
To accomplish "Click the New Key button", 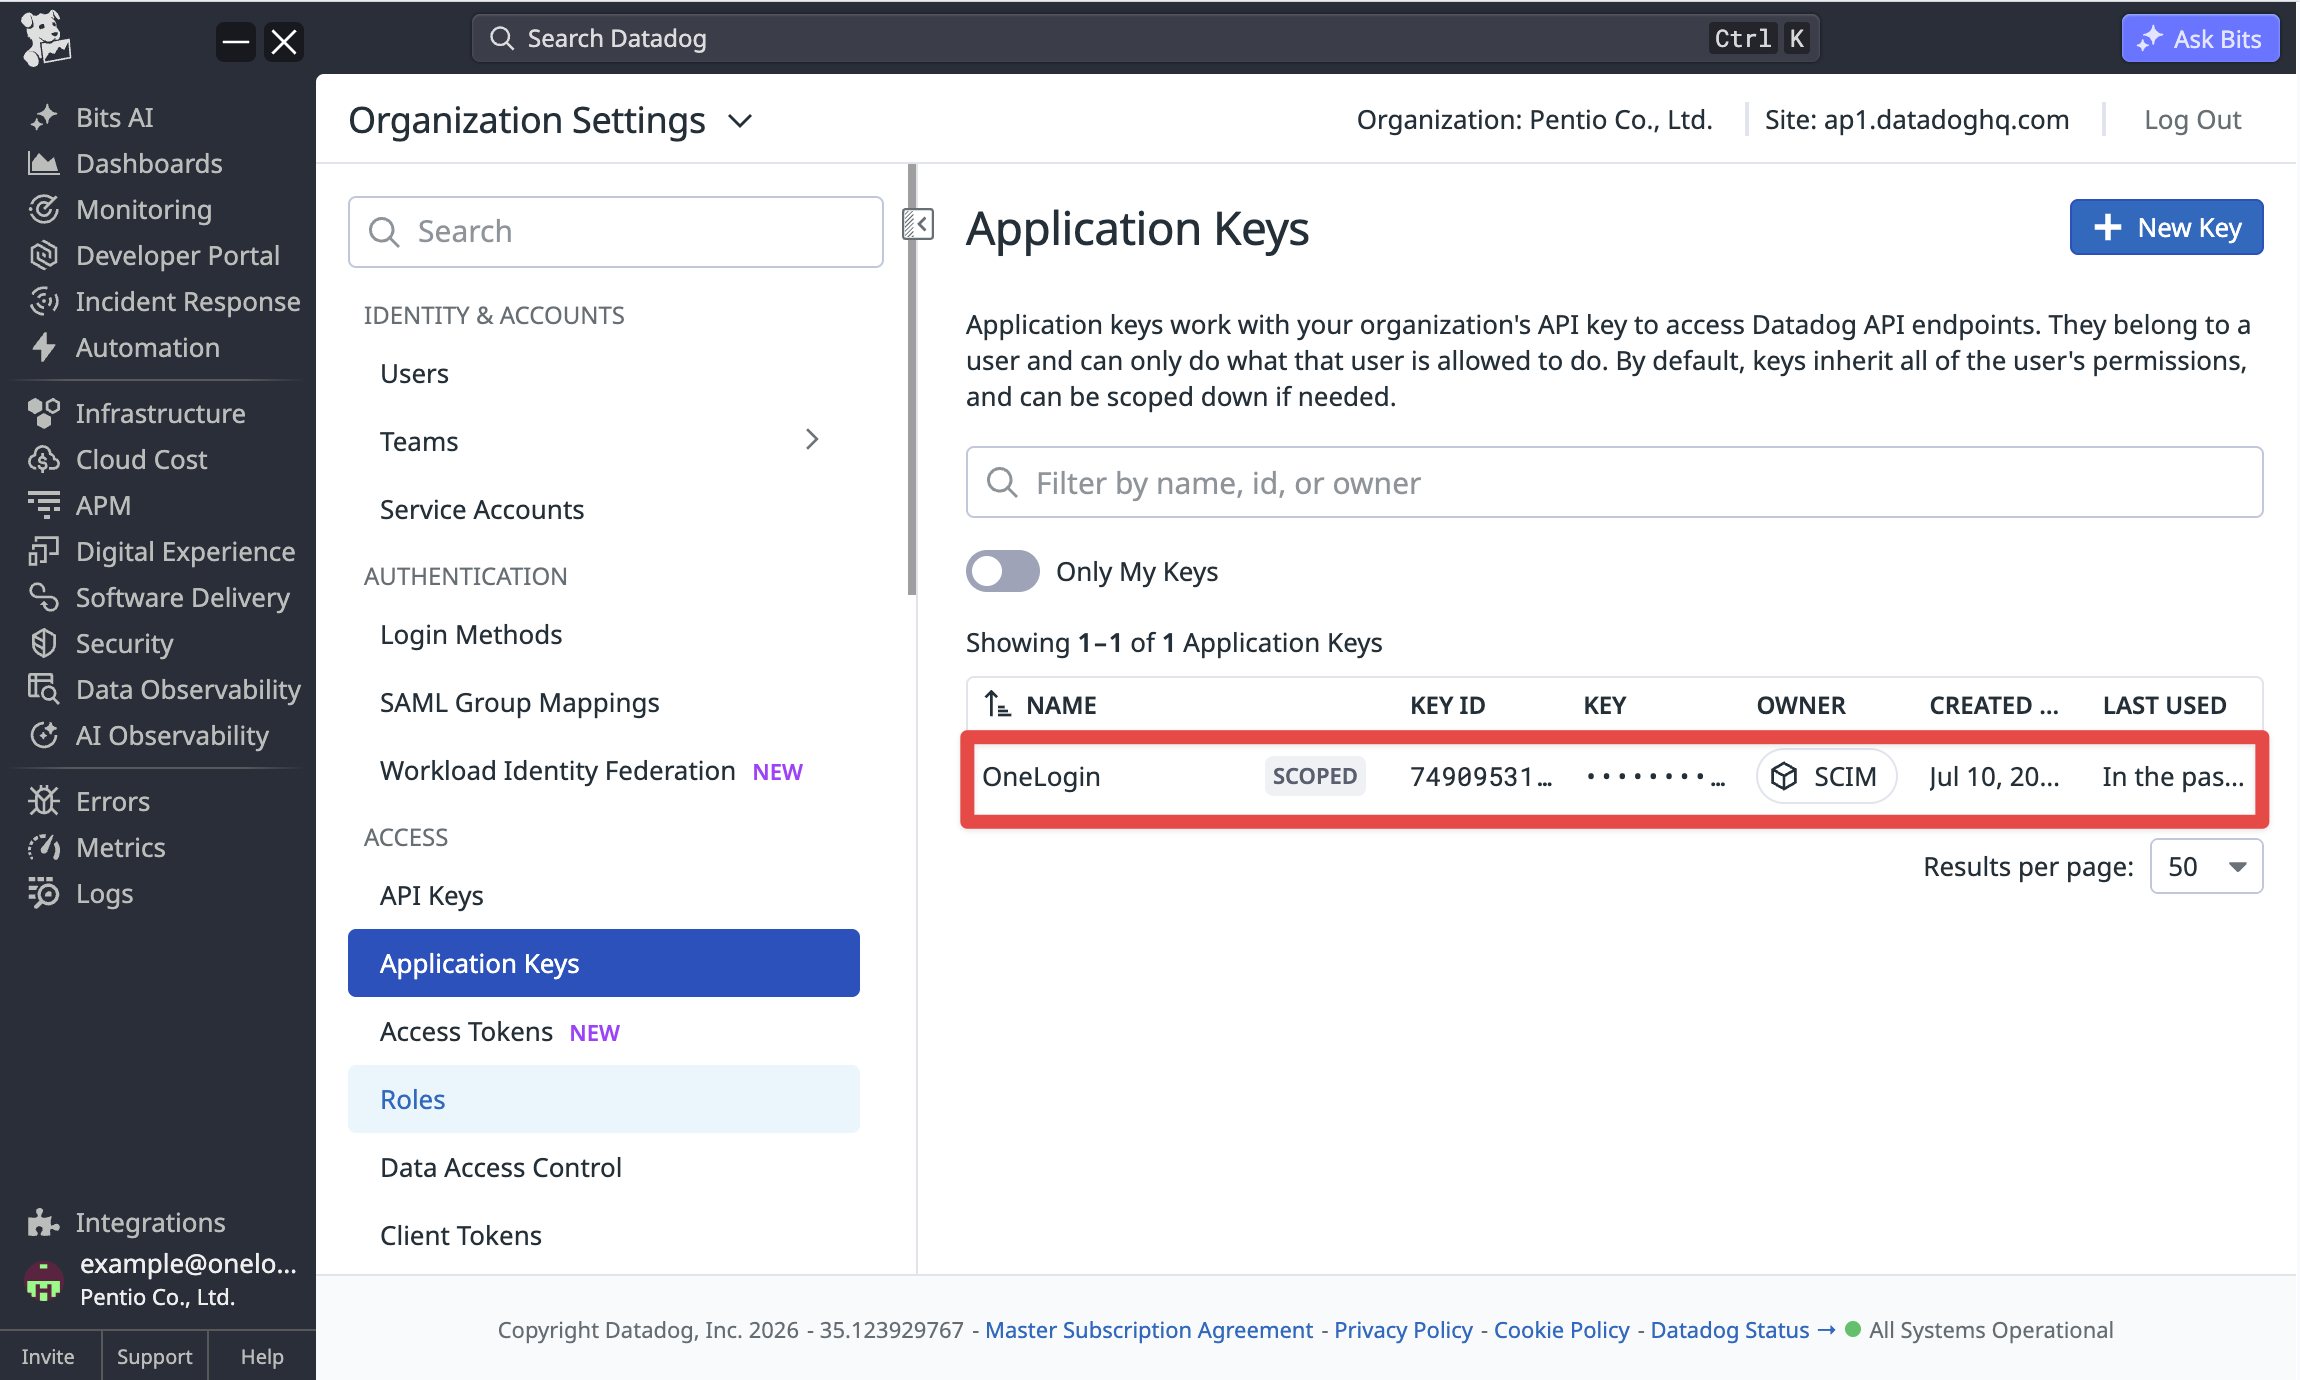I will [x=2166, y=227].
